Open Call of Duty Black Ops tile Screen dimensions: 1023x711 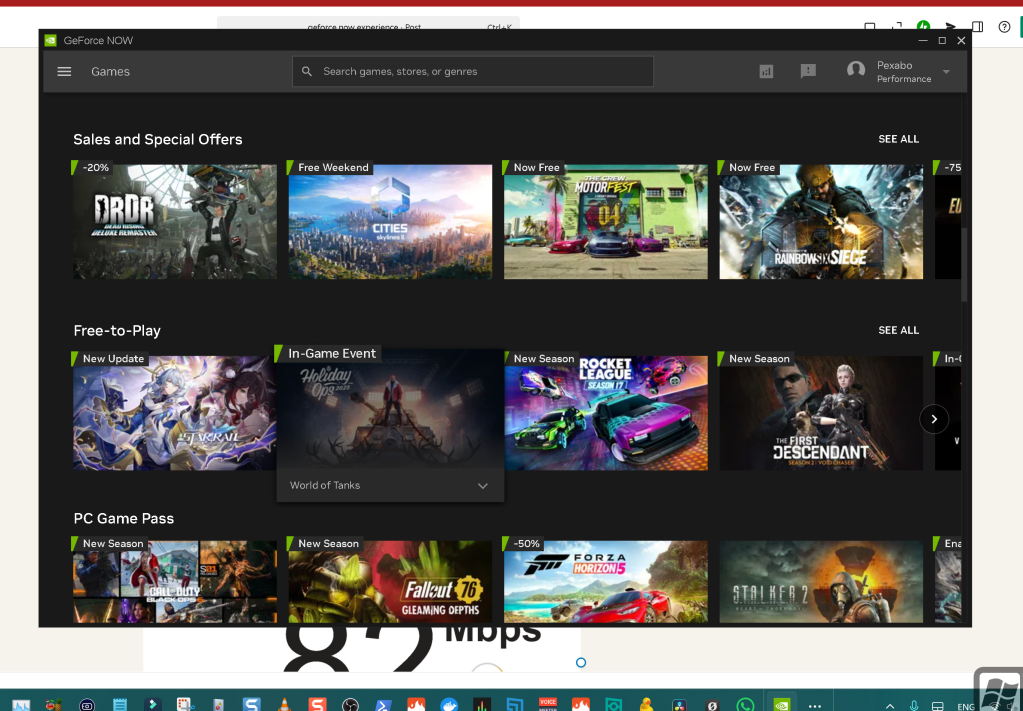[175, 581]
